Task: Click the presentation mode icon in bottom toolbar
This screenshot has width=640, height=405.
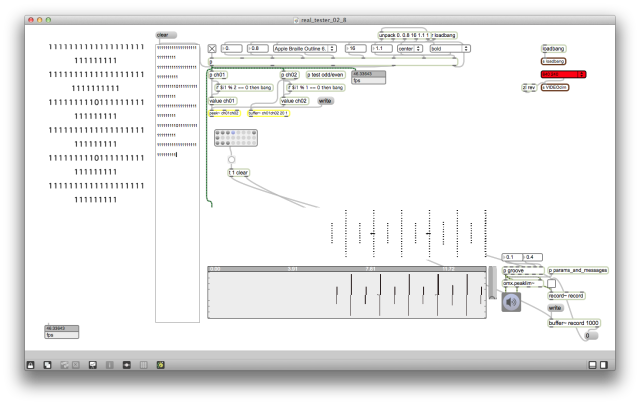Action: pos(93,365)
